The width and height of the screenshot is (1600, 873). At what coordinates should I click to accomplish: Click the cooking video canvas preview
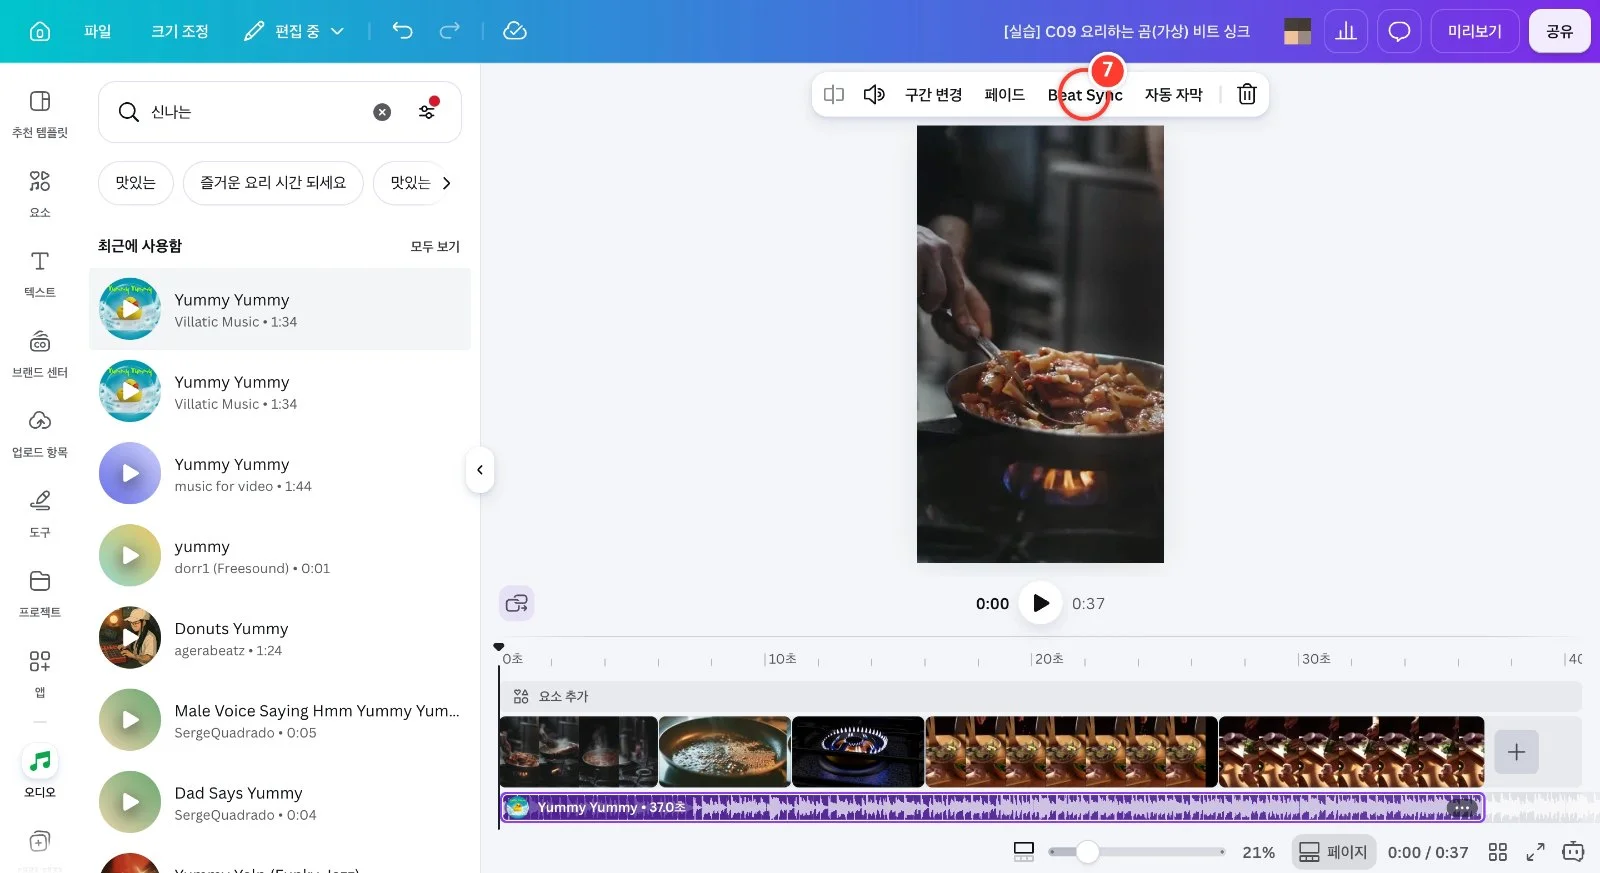[x=1040, y=344]
